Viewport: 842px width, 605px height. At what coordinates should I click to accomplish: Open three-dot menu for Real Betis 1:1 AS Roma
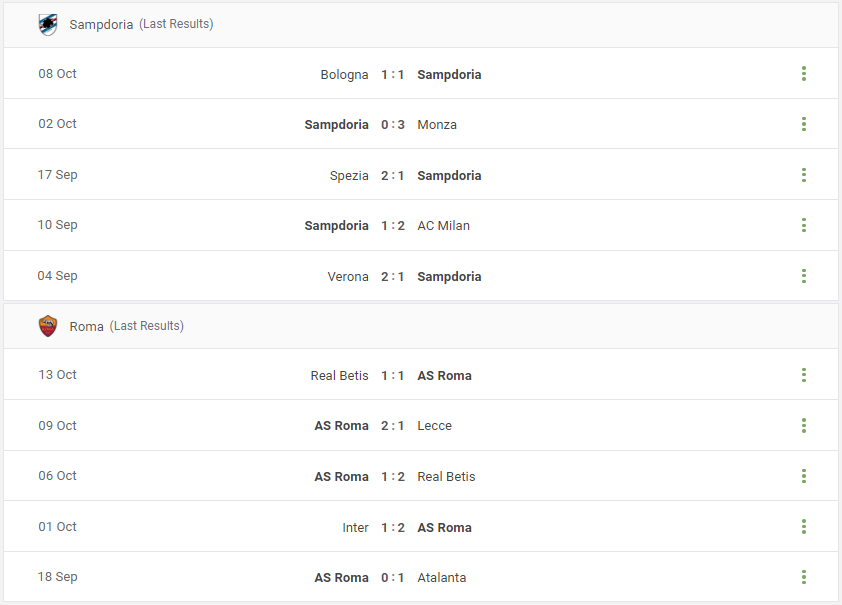803,375
